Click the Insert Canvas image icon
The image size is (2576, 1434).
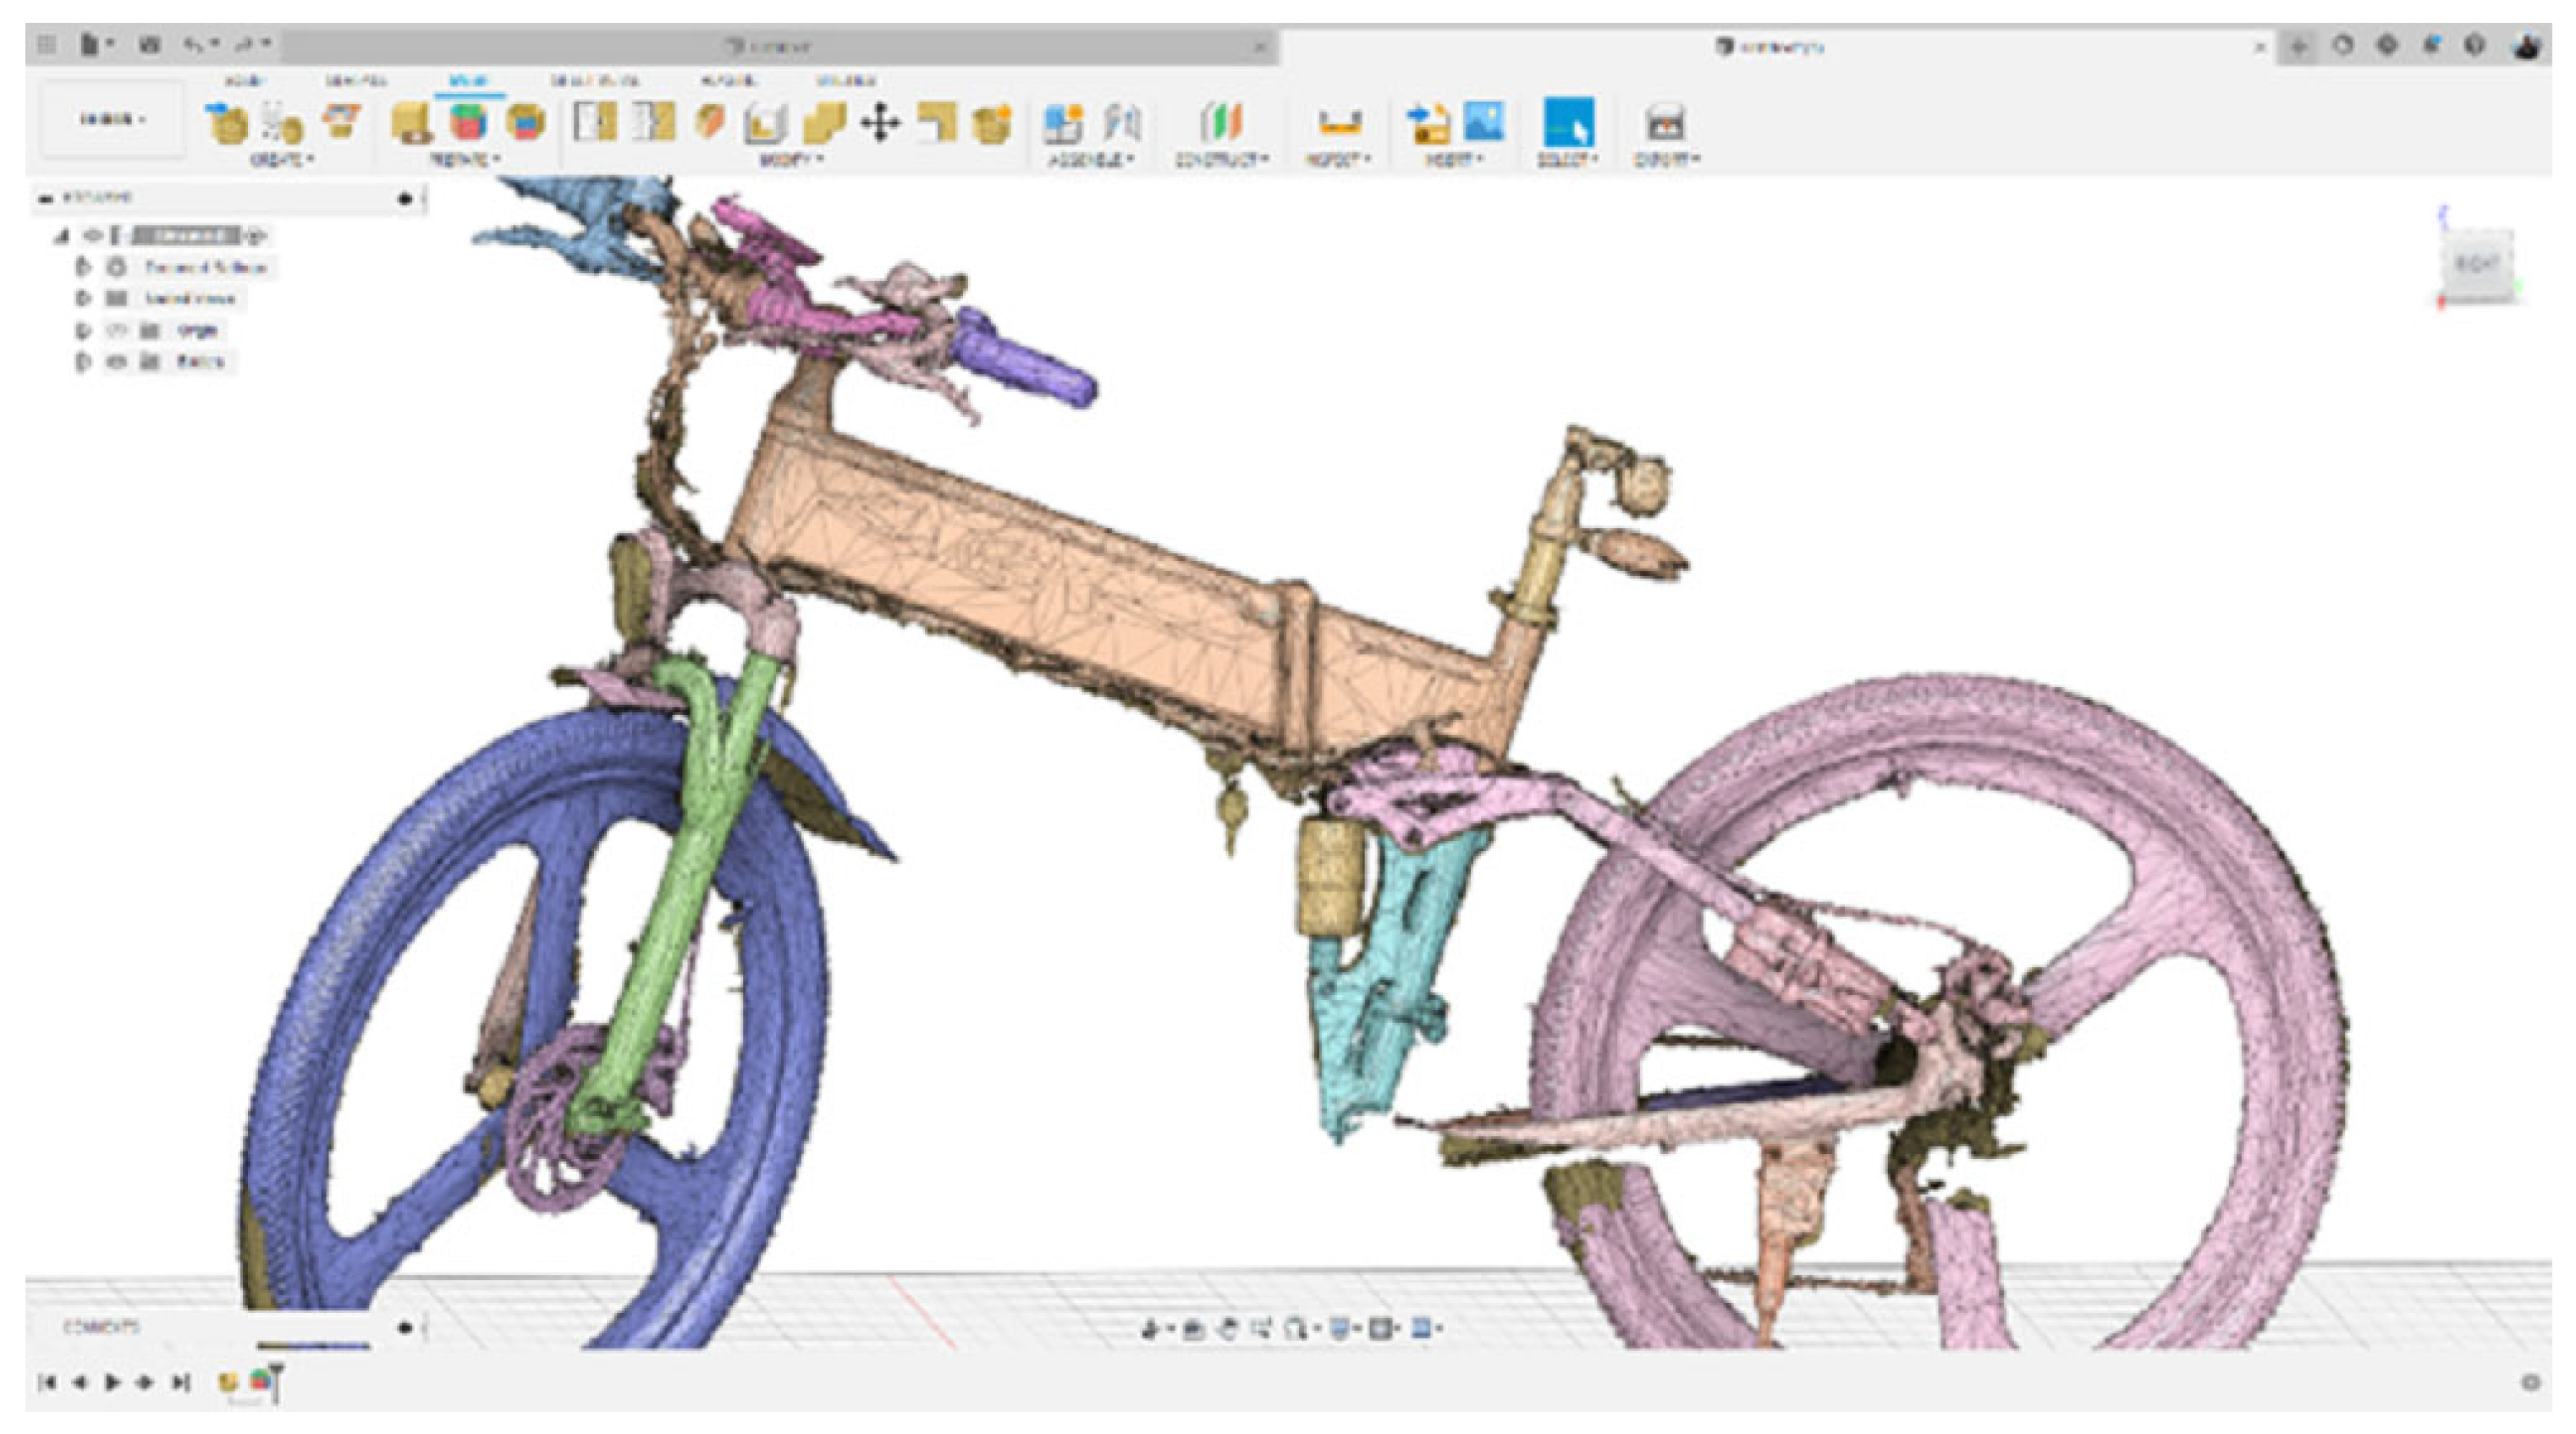pyautogui.click(x=1484, y=122)
